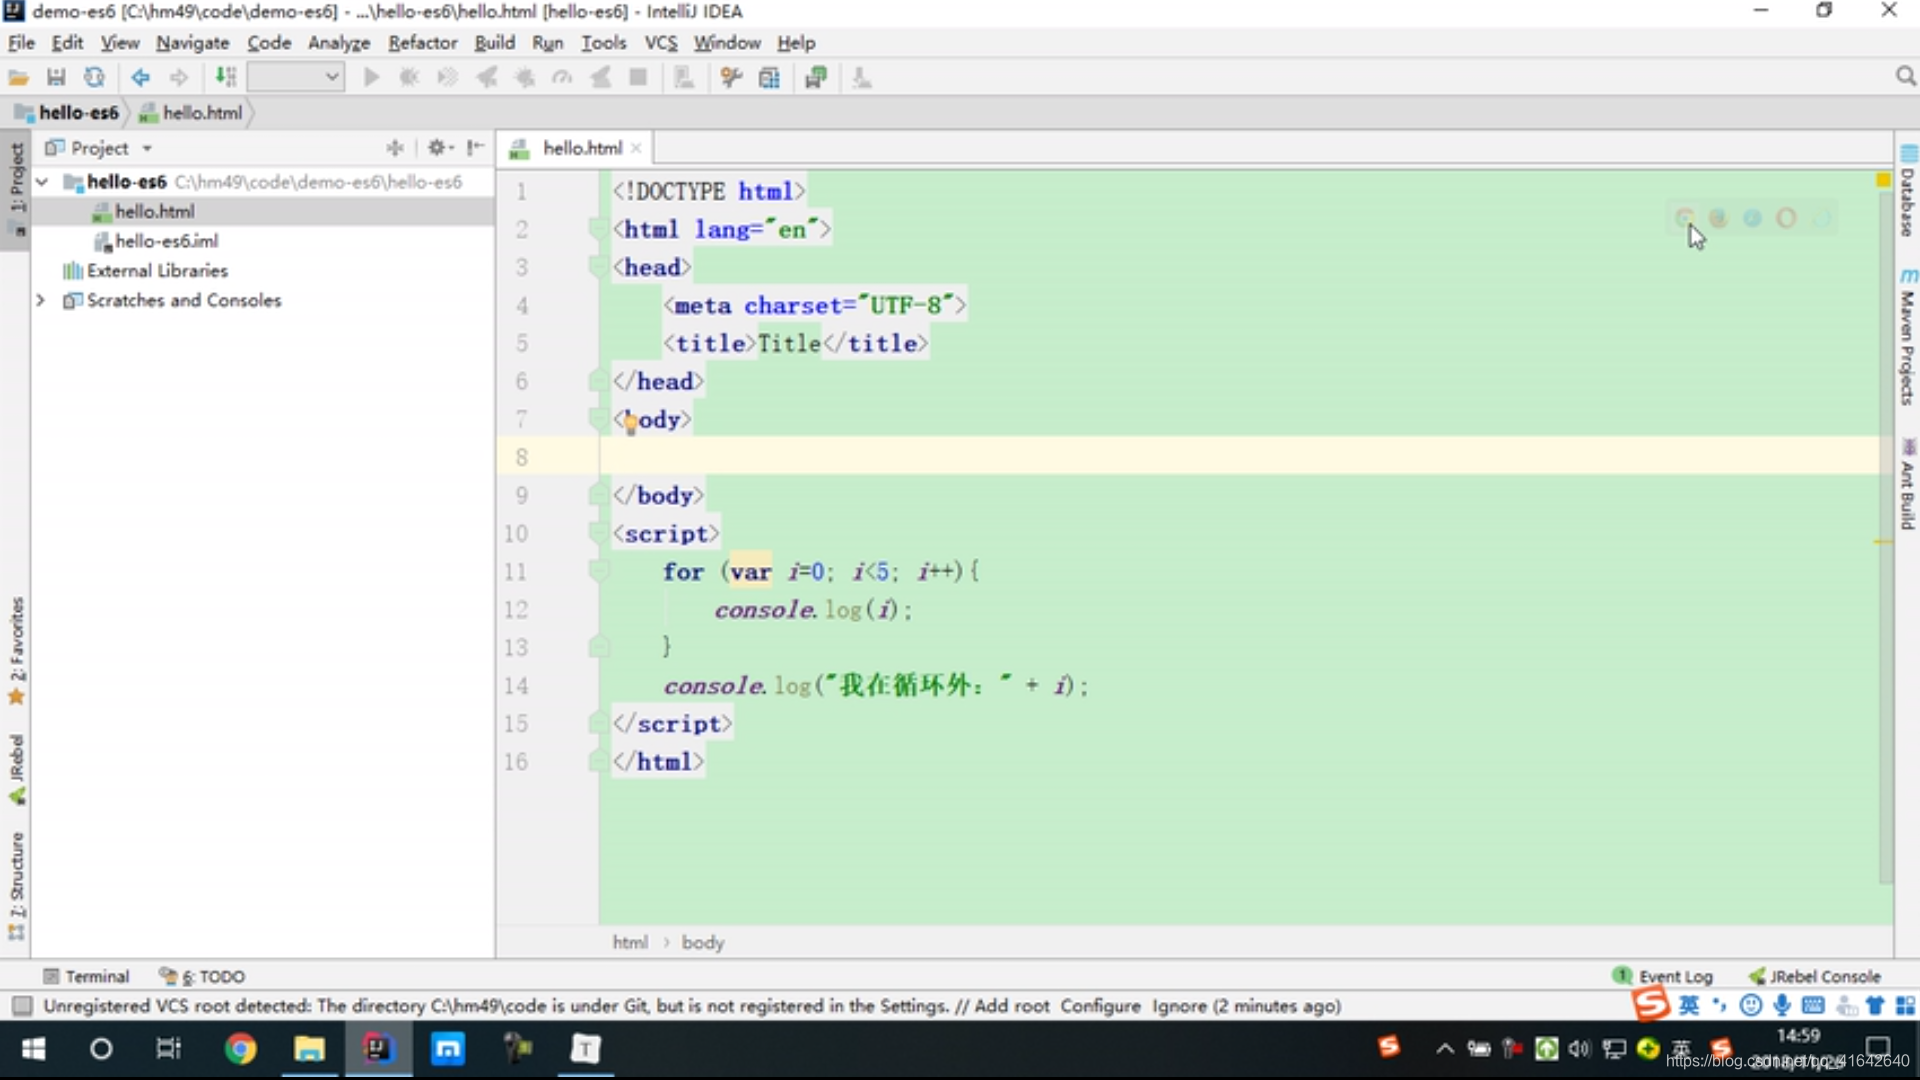Stop execution with the square icon
1920x1080 pixels.
tap(638, 78)
